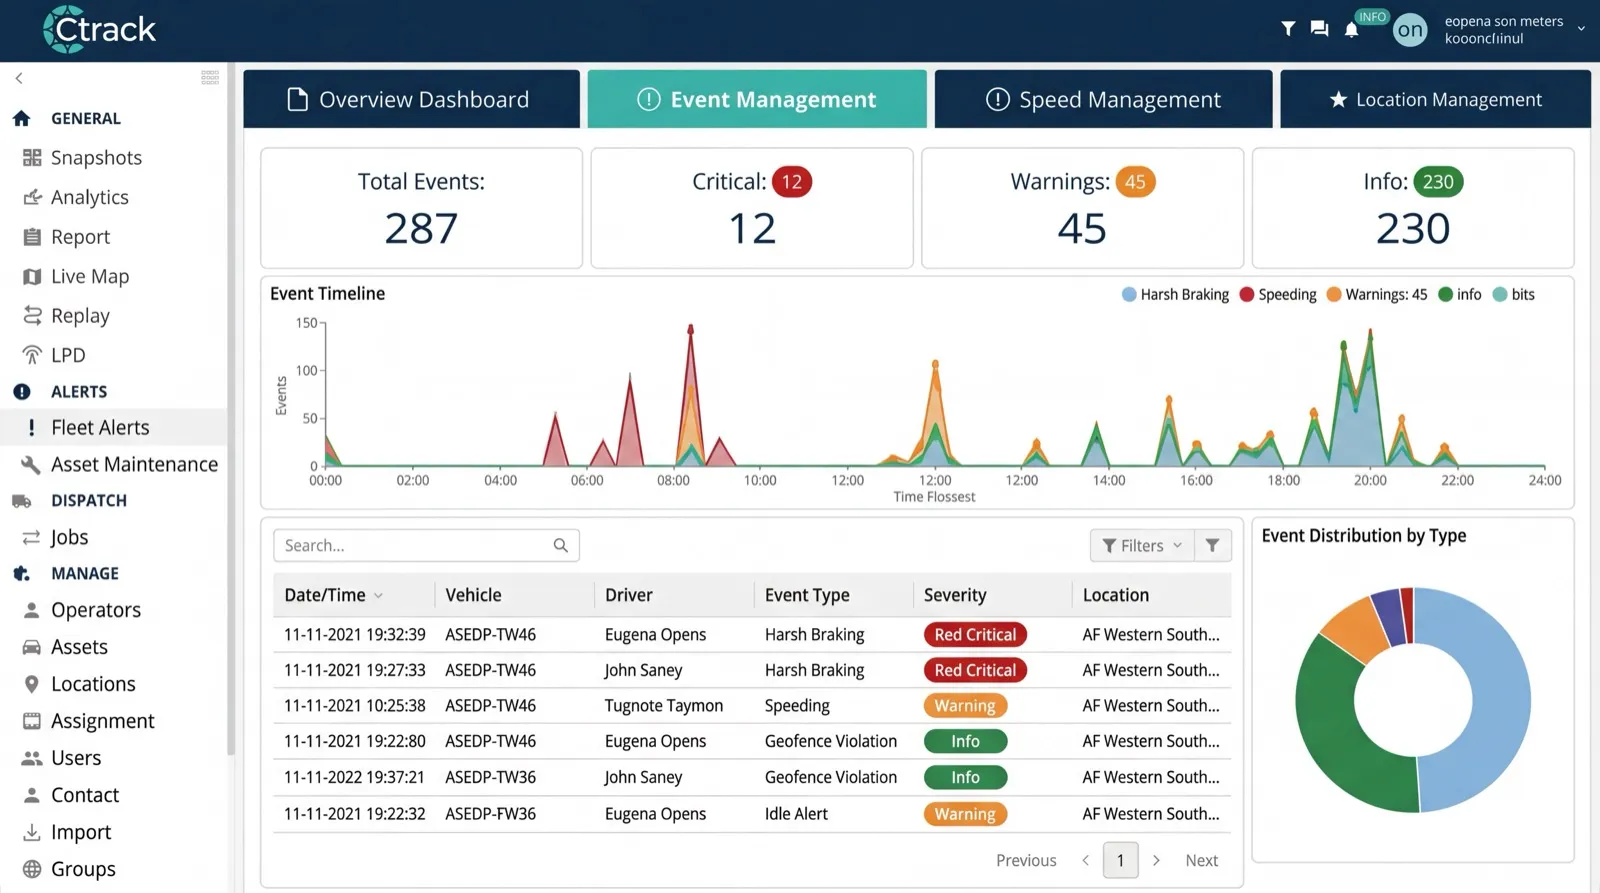Open Report sidebar item
1600x893 pixels.
(80, 237)
